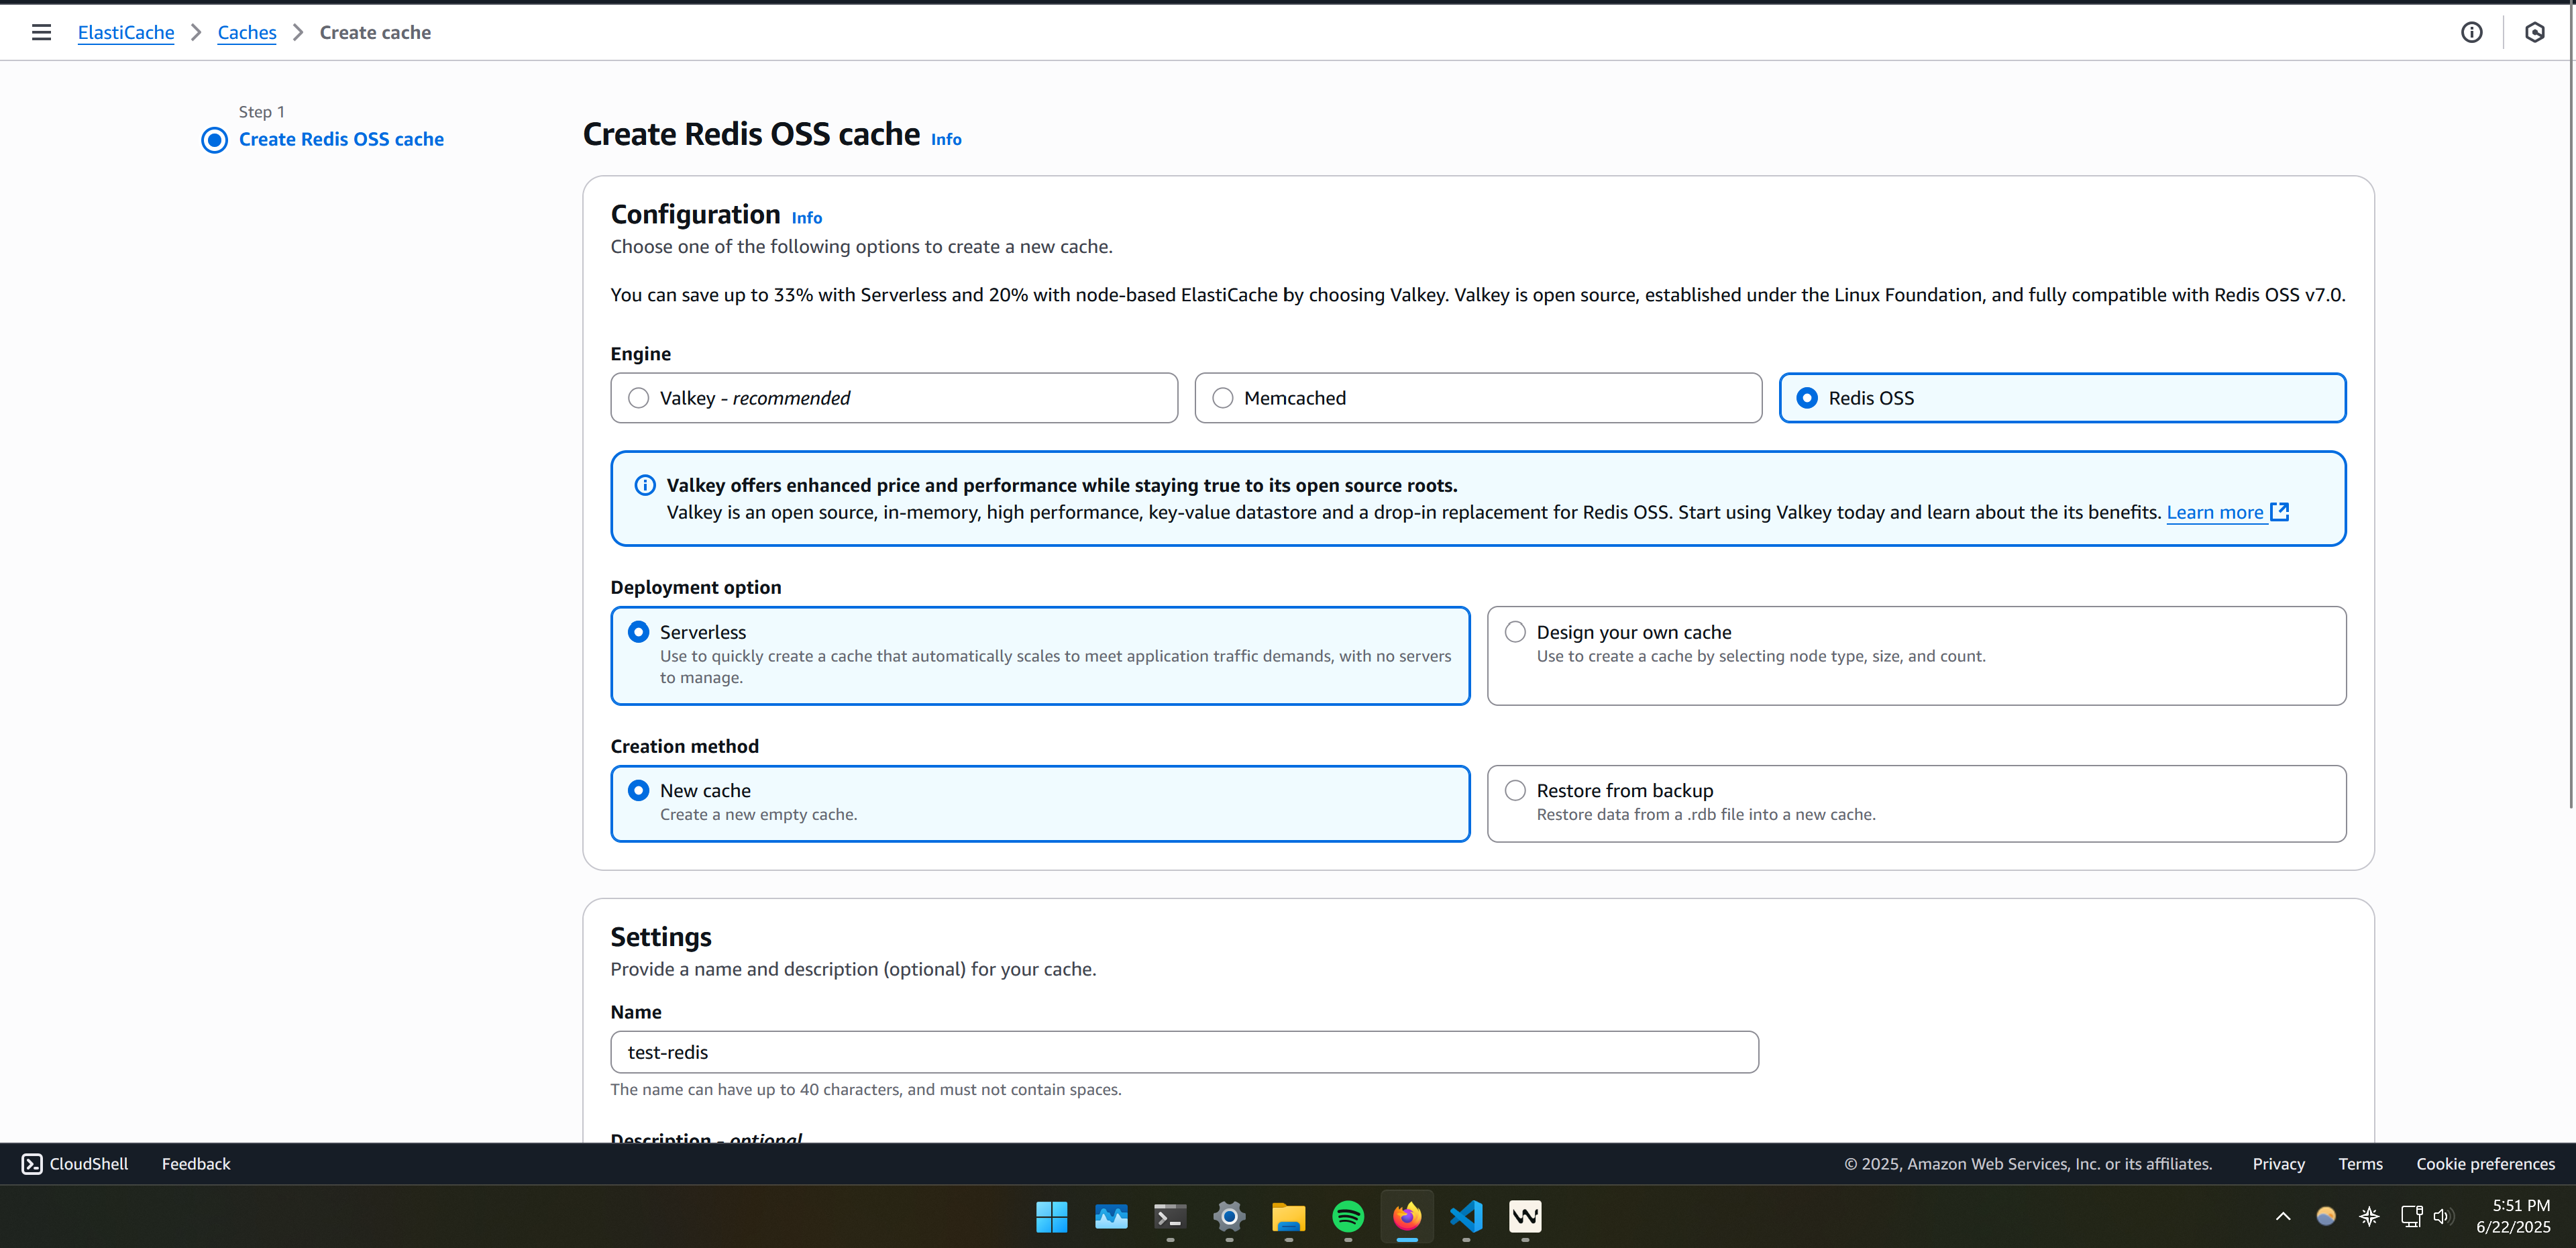The width and height of the screenshot is (2576, 1248).
Task: Open Feedback in the footer
Action: click(196, 1163)
